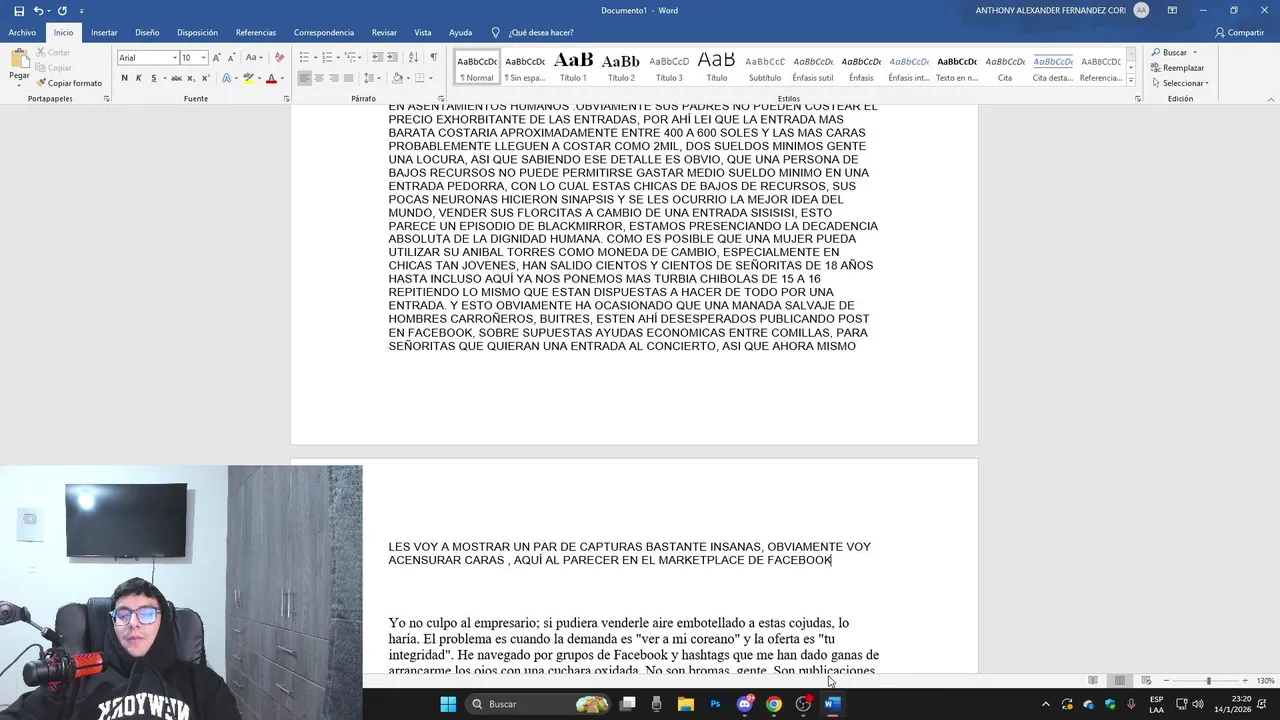This screenshot has width=1280, height=720.
Task: Increase the paragraph indent
Action: click(x=391, y=58)
